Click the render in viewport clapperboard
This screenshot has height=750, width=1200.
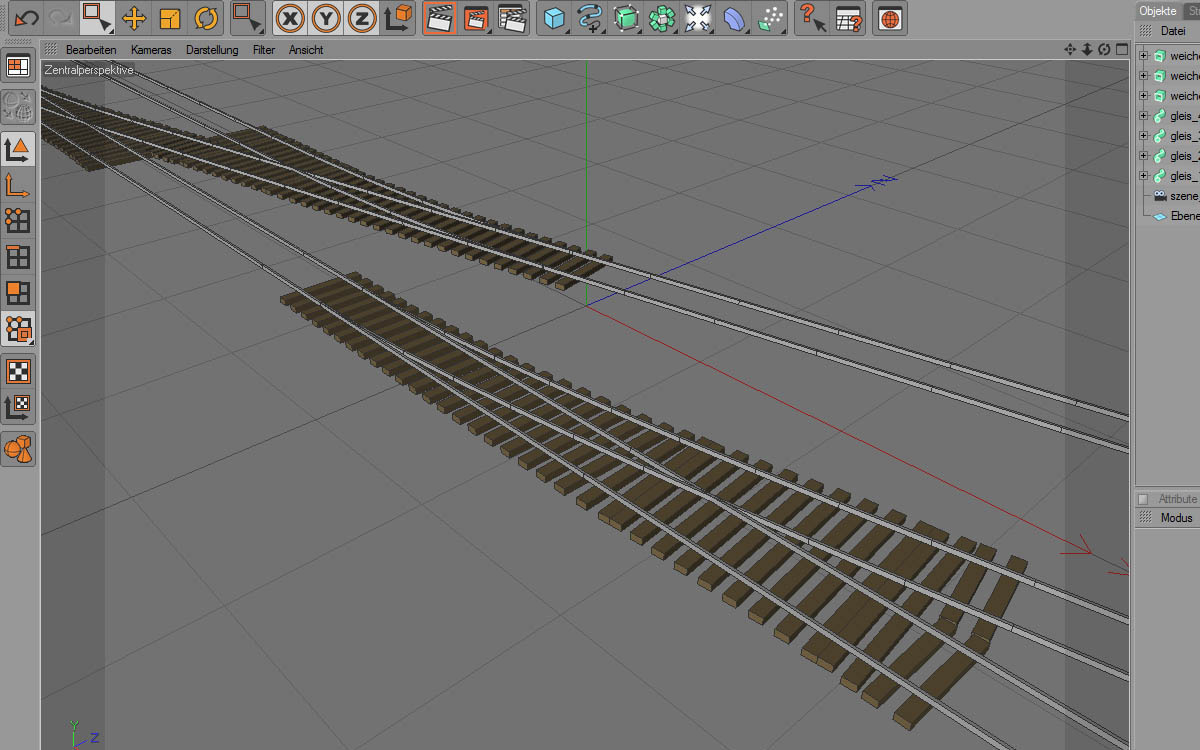pos(439,17)
